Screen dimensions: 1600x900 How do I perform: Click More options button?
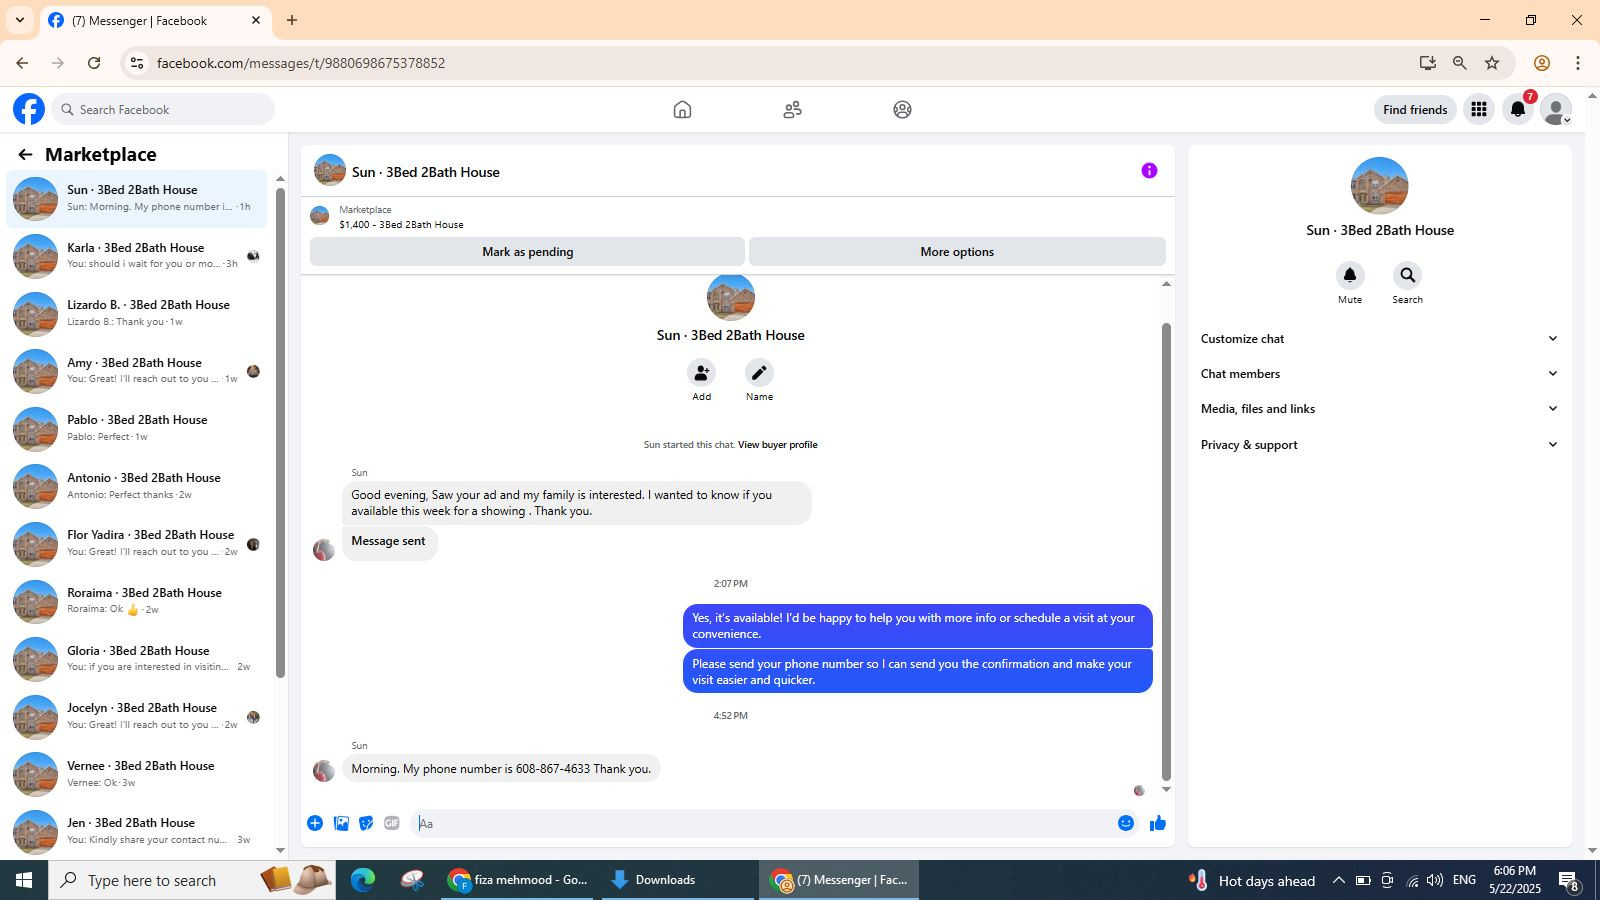point(957,252)
